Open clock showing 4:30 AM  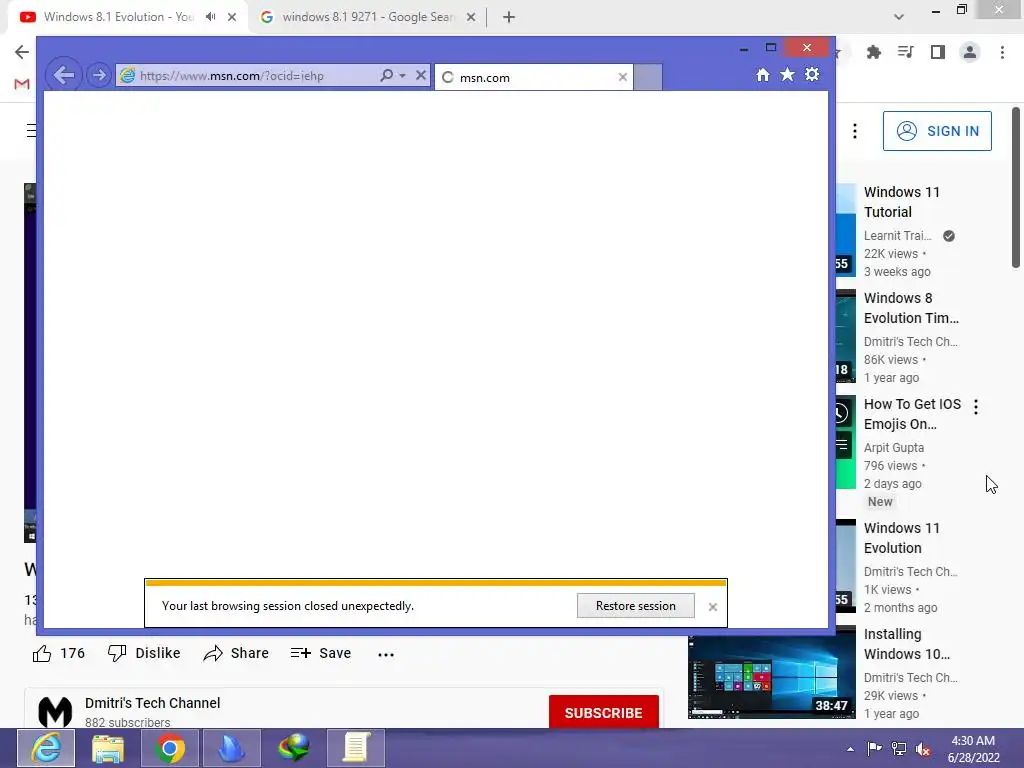point(974,749)
